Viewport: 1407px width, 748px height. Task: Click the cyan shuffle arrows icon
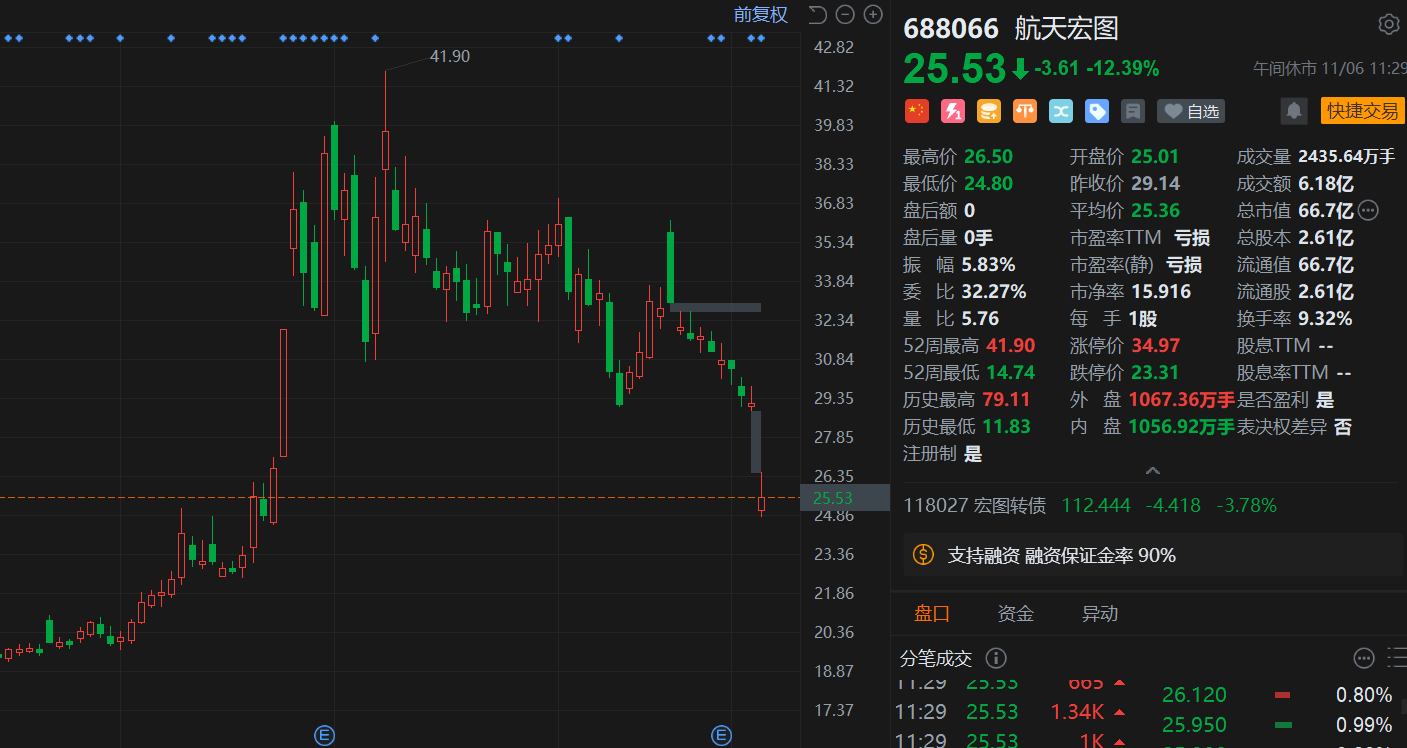(x=1061, y=111)
